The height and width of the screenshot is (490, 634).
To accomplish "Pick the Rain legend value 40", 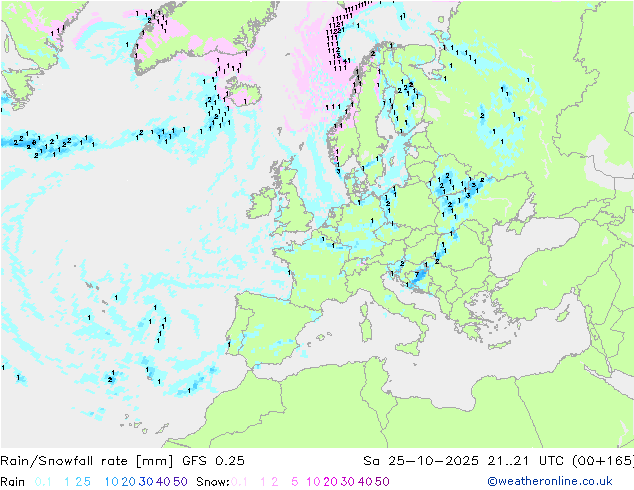I will (163, 482).
